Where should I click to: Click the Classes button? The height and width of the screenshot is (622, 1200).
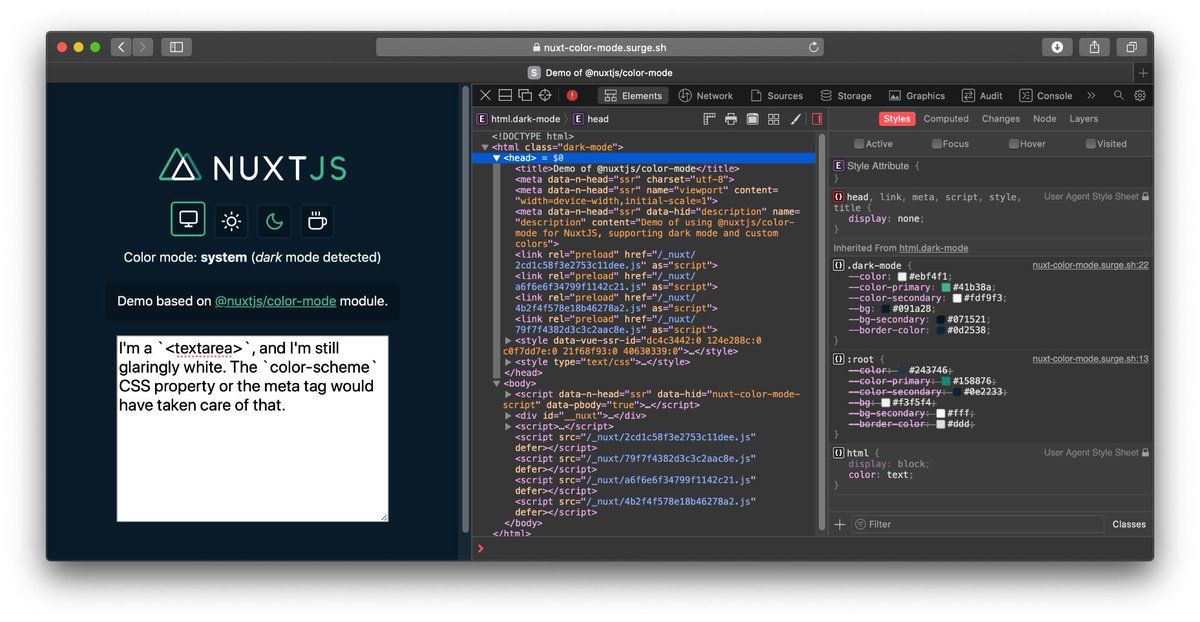pyautogui.click(x=1128, y=524)
